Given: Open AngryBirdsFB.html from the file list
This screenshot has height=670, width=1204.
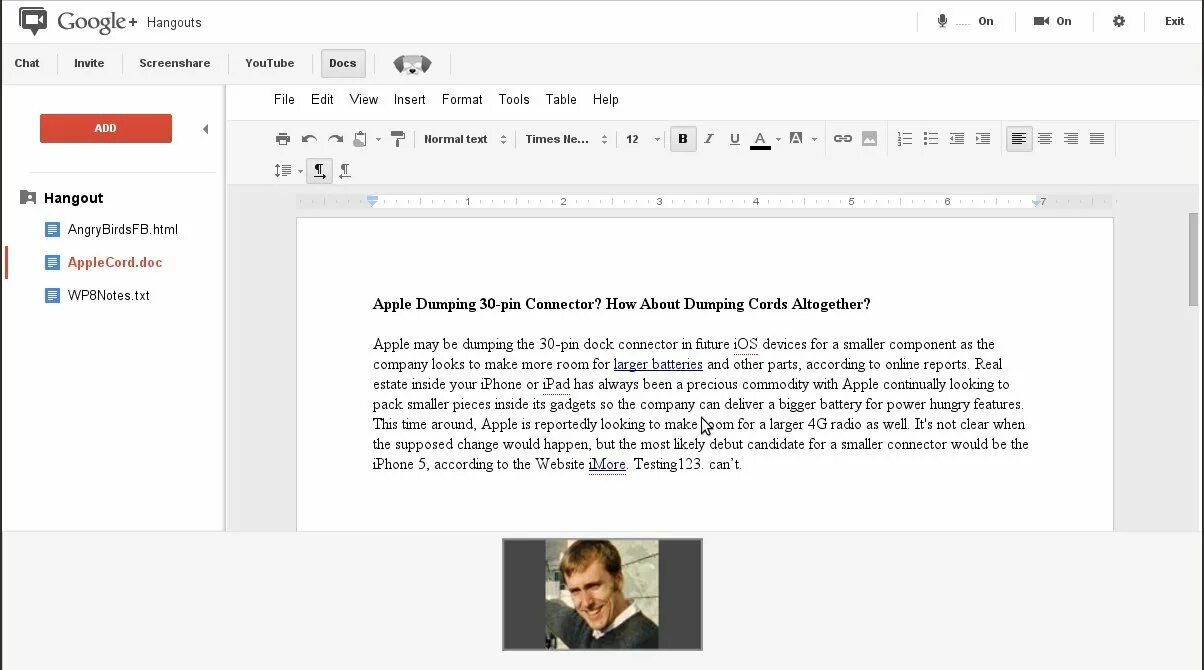Looking at the screenshot, I should (x=112, y=229).
